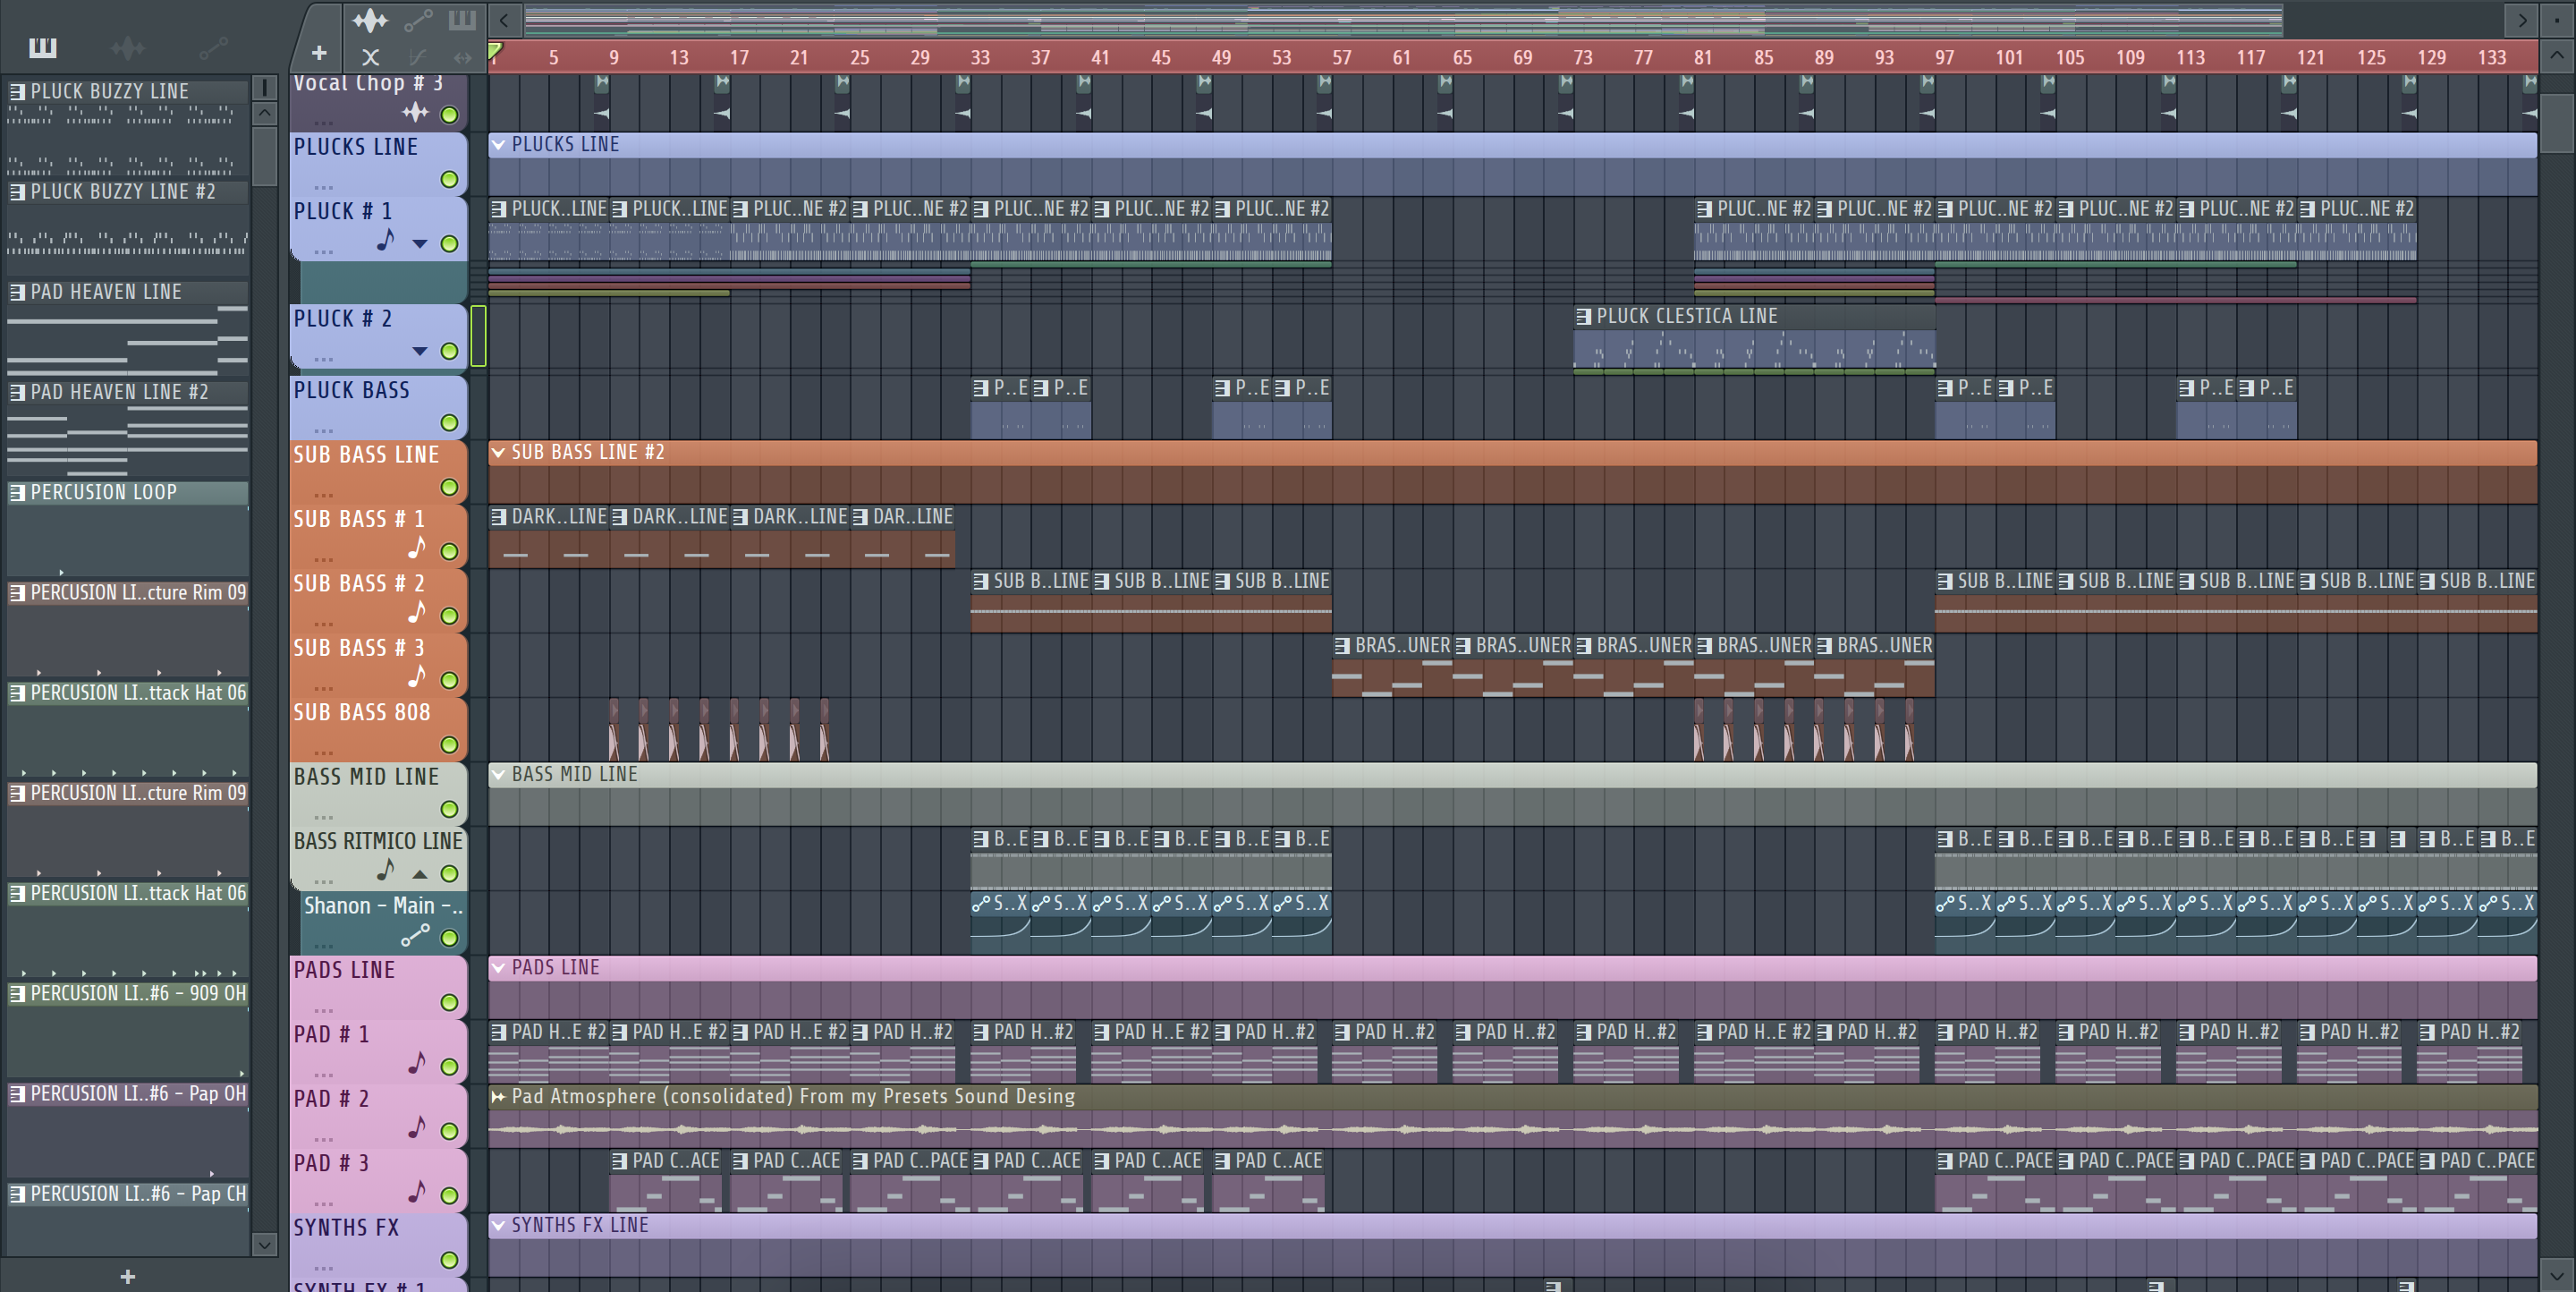Click pattern icon beside PAD HEAVEN LINE in picker

click(17, 292)
